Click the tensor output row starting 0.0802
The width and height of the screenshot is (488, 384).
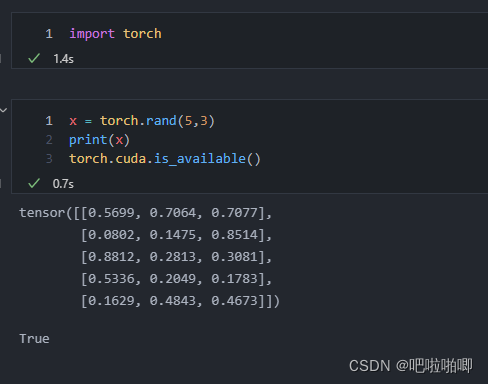[177, 235]
